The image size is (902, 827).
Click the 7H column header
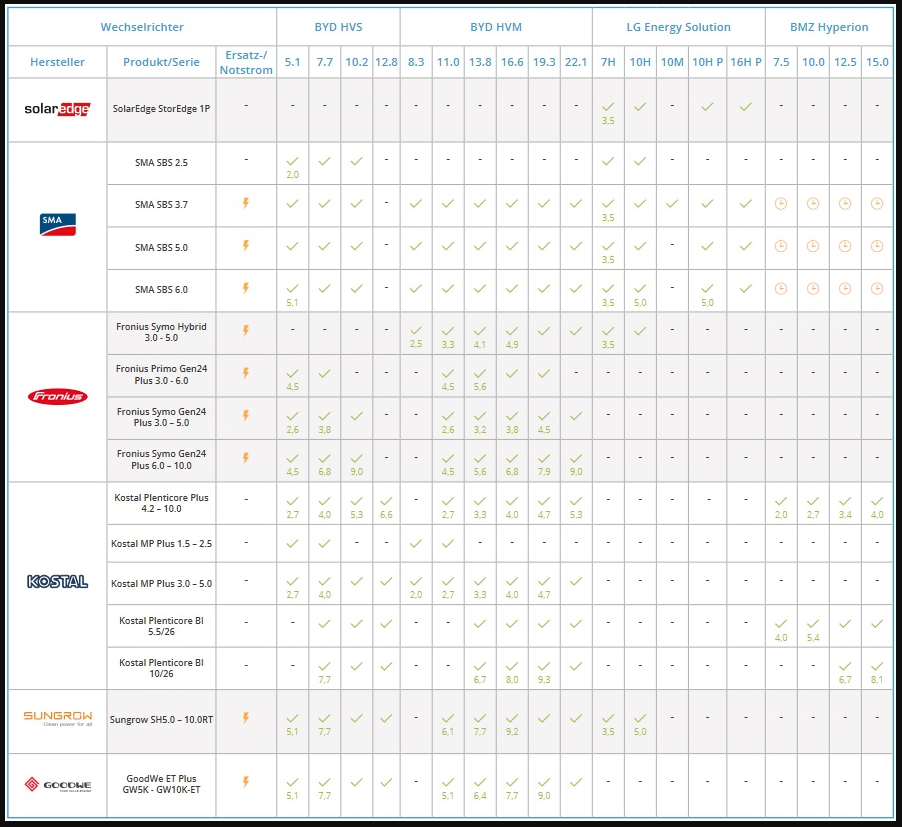608,62
